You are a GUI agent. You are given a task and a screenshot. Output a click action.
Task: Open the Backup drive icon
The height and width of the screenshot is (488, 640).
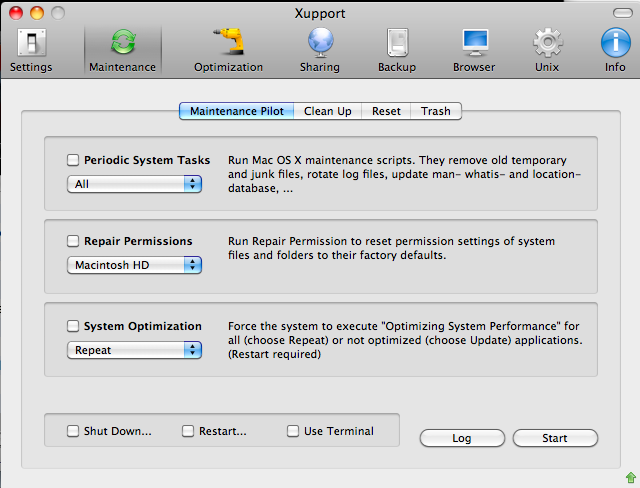coord(397,42)
